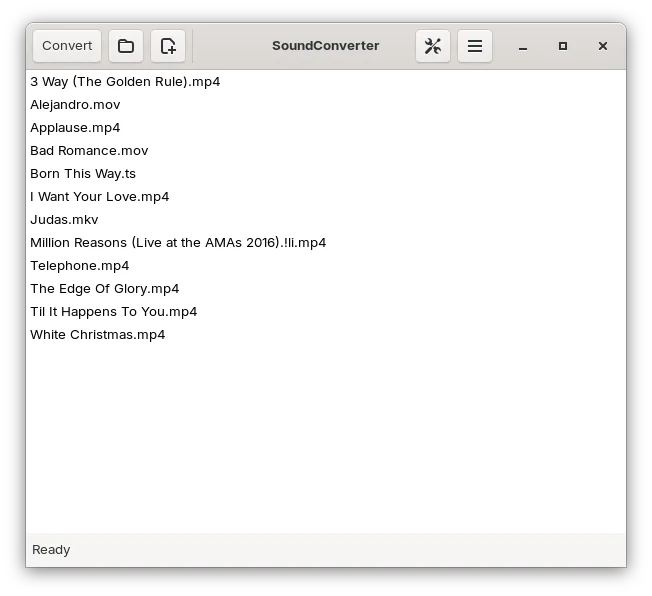Open the add folder icon
Viewport: 652px width, 596px height.
[x=126, y=46]
